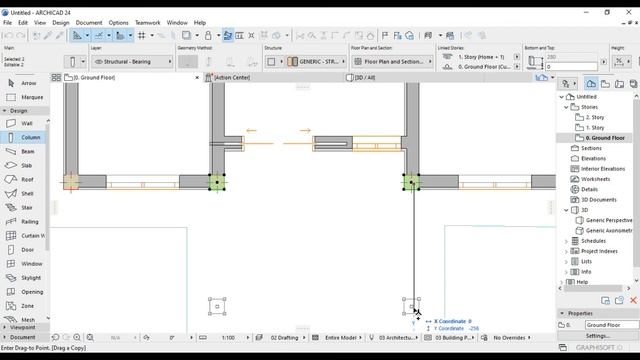
Task: Toggle the grid snap button
Action: pyautogui.click(x=142, y=36)
